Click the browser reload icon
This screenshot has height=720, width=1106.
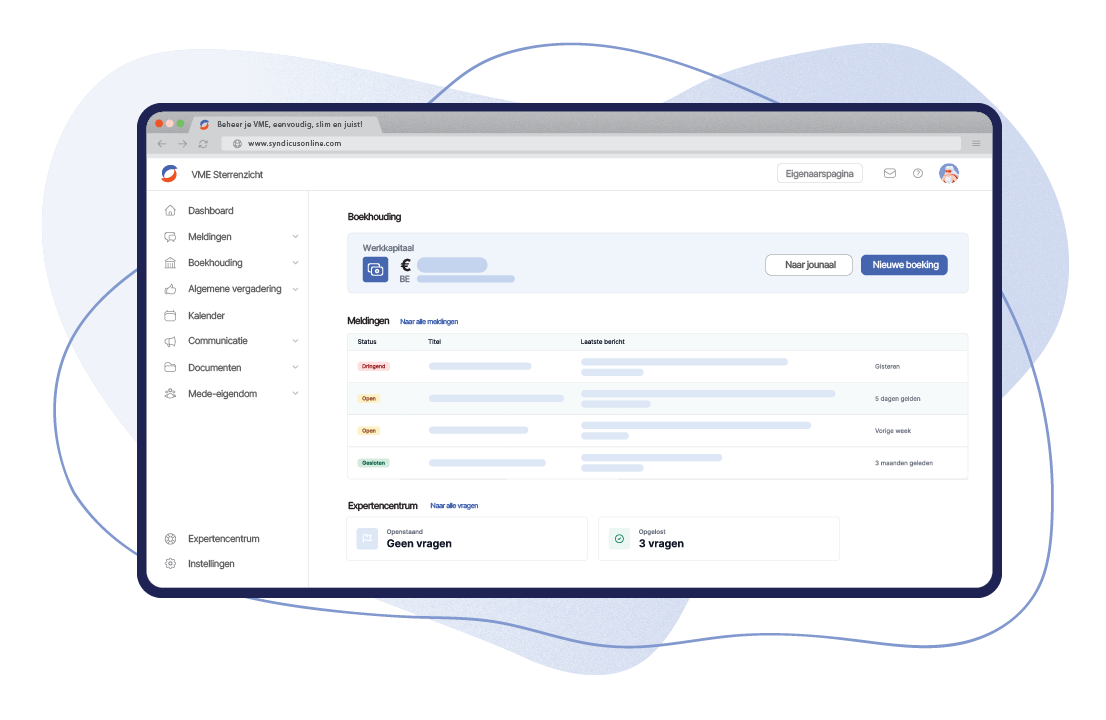pos(203,144)
